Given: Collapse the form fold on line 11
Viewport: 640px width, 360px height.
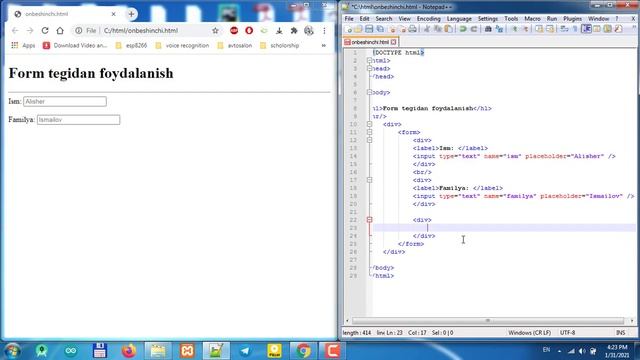Looking at the screenshot, I should pyautogui.click(x=369, y=132).
